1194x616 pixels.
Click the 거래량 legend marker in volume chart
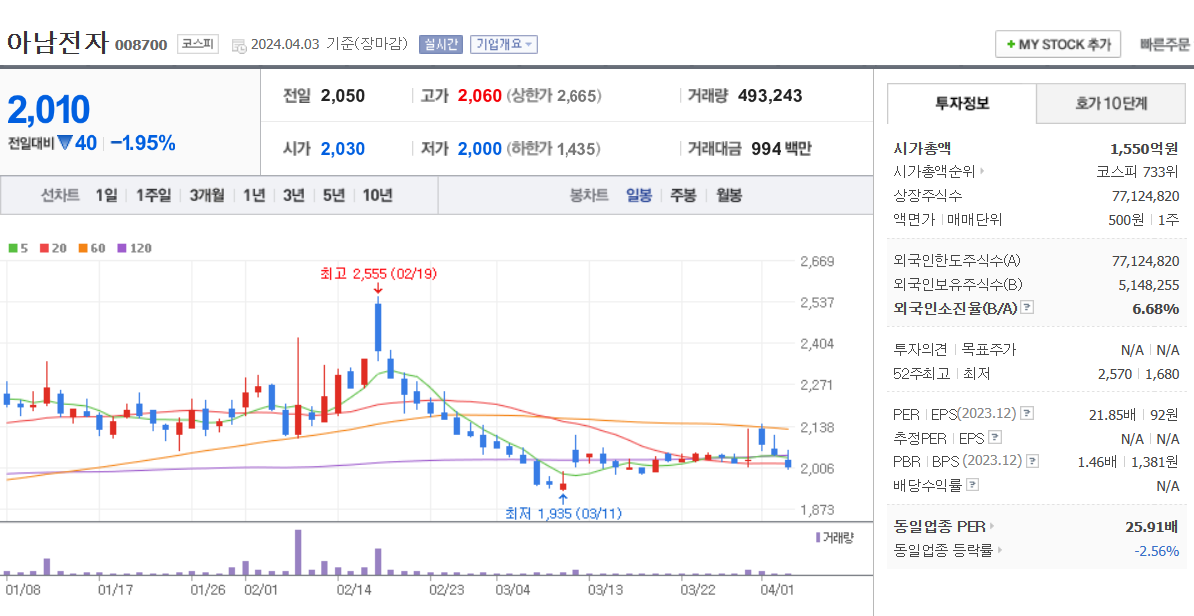point(819,538)
